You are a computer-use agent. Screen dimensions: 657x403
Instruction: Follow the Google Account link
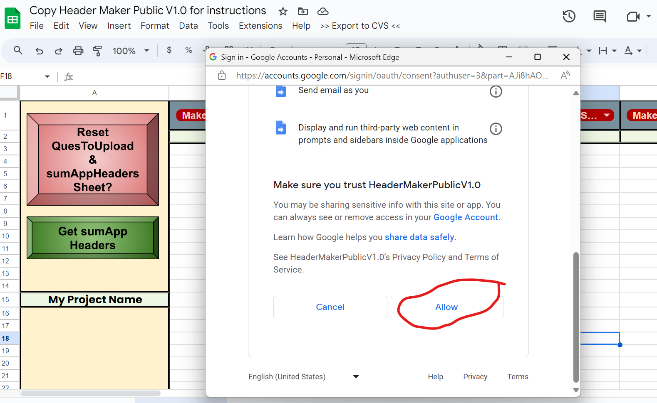(x=466, y=217)
